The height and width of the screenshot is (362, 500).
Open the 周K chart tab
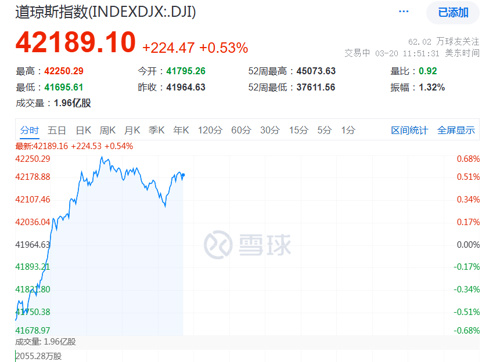(x=107, y=130)
